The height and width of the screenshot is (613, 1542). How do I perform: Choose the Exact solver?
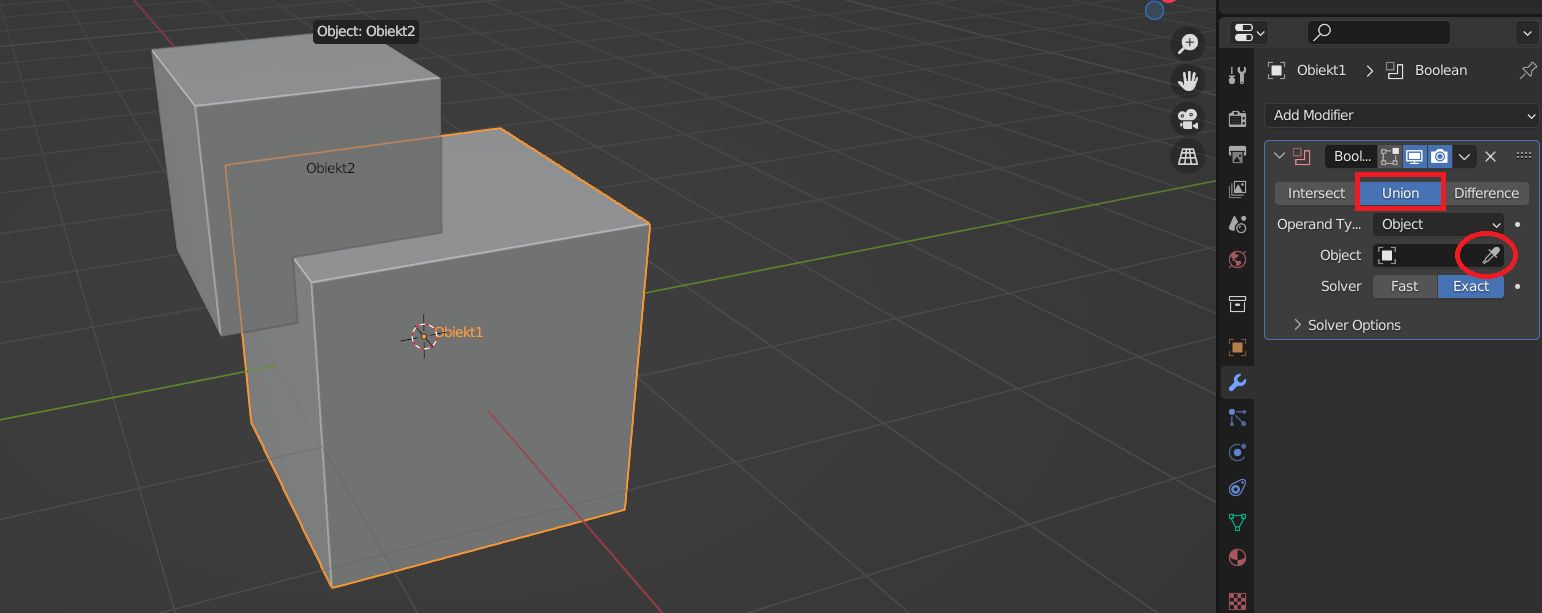[x=1471, y=286]
